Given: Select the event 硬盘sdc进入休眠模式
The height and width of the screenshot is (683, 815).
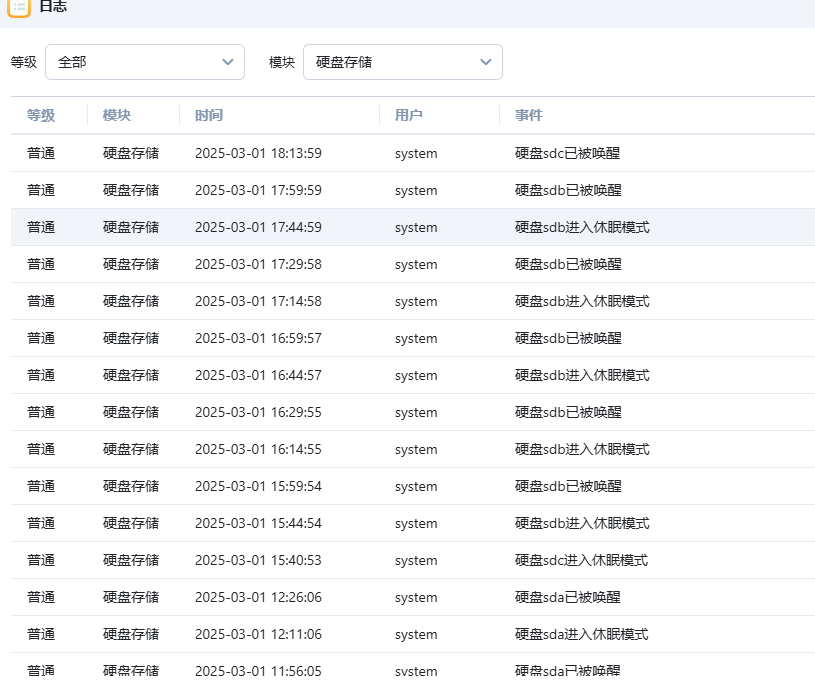Looking at the screenshot, I should [x=581, y=560].
